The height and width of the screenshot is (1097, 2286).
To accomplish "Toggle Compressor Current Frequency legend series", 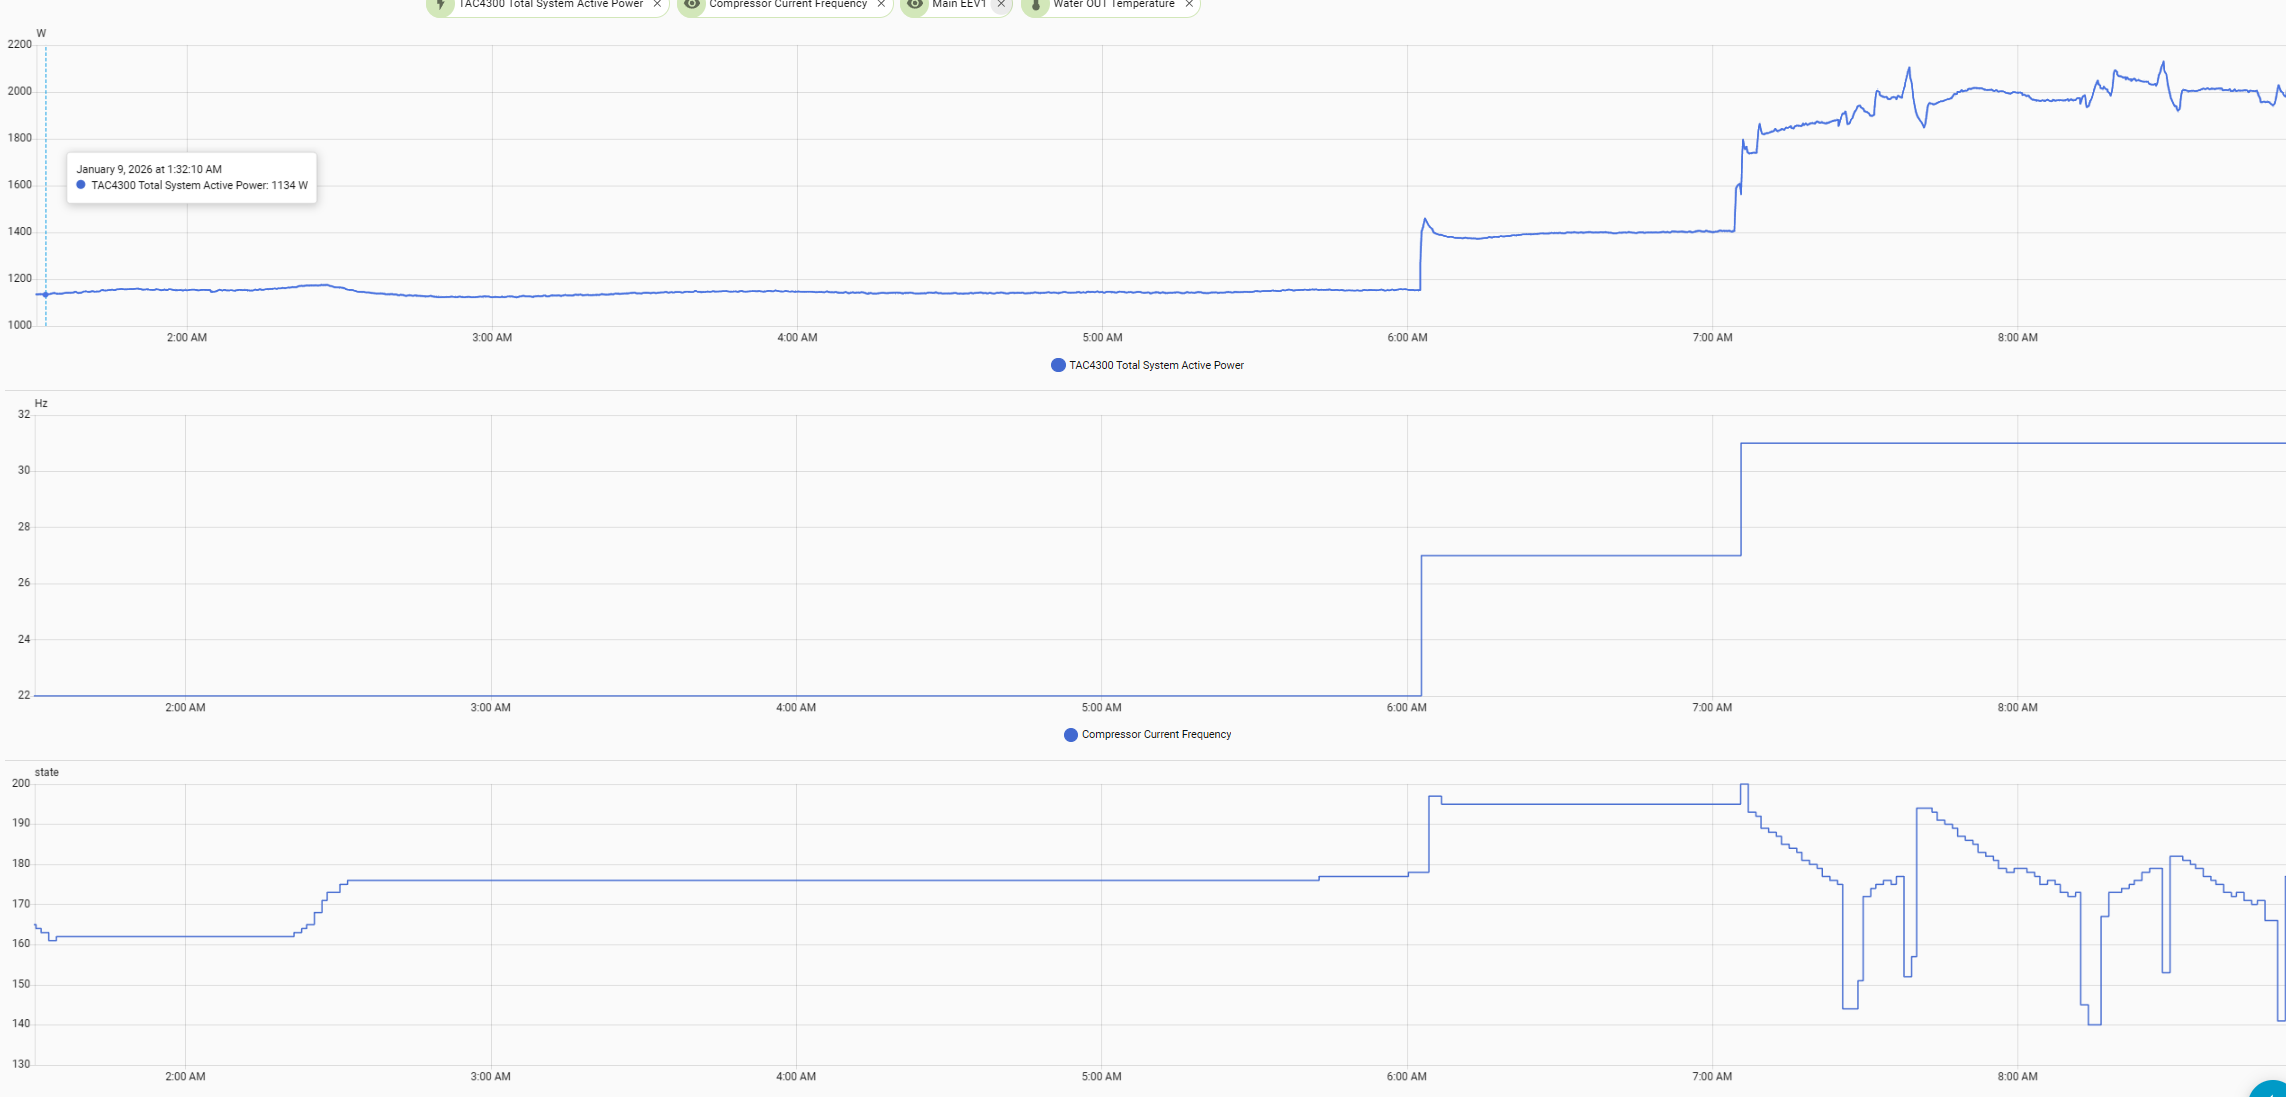I will coord(1156,734).
